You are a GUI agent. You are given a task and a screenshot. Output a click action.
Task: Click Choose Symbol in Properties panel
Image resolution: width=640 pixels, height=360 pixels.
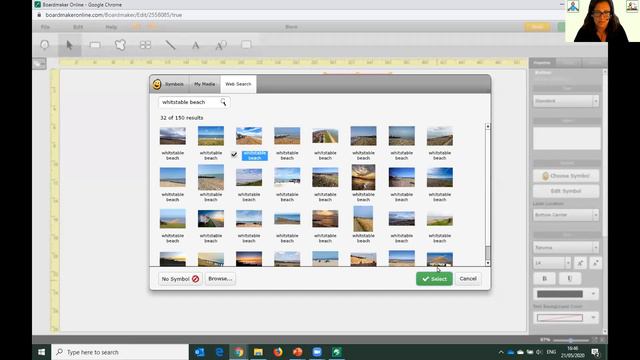pos(566,176)
